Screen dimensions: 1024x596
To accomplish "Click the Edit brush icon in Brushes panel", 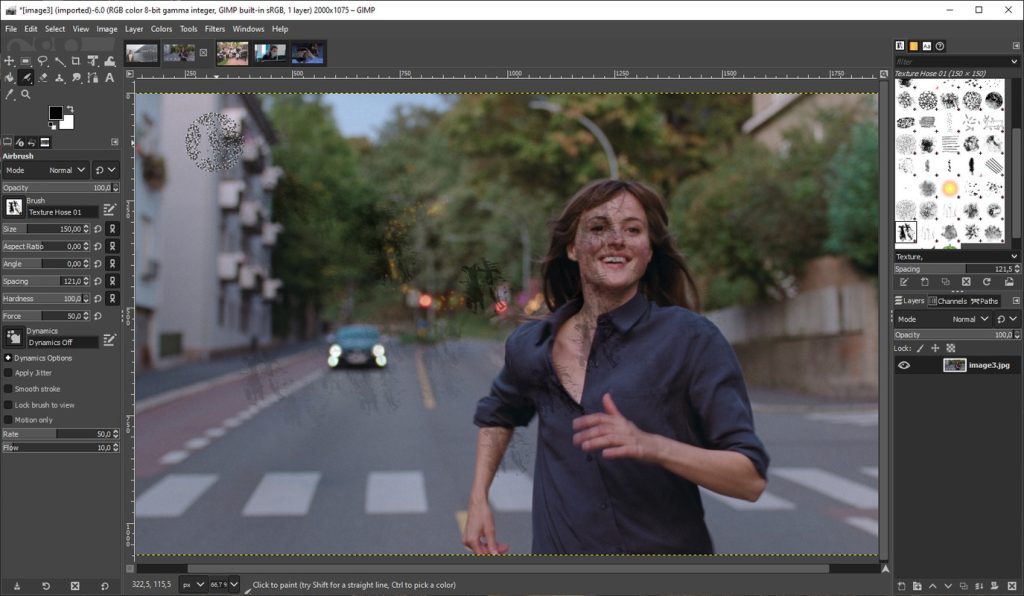I will pyautogui.click(x=904, y=282).
